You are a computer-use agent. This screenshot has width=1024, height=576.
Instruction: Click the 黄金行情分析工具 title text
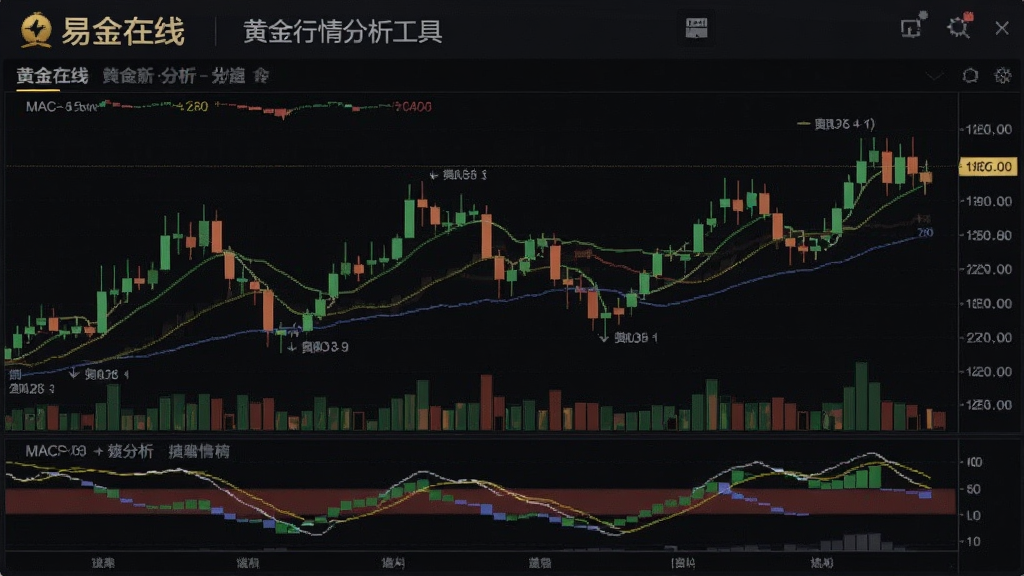click(x=343, y=31)
